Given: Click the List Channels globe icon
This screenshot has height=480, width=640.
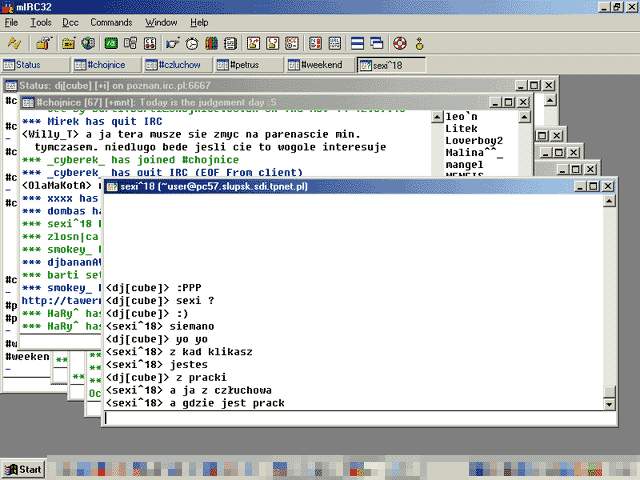Looking at the screenshot, I should coord(88,43).
